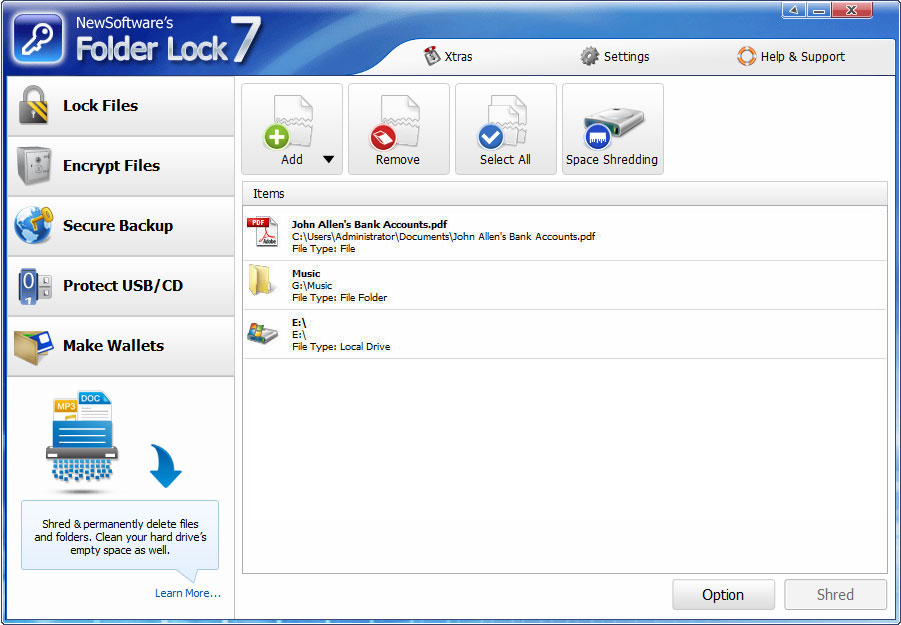Select the E:\ local drive icon
Screen dimensions: 901x625
coord(262,332)
